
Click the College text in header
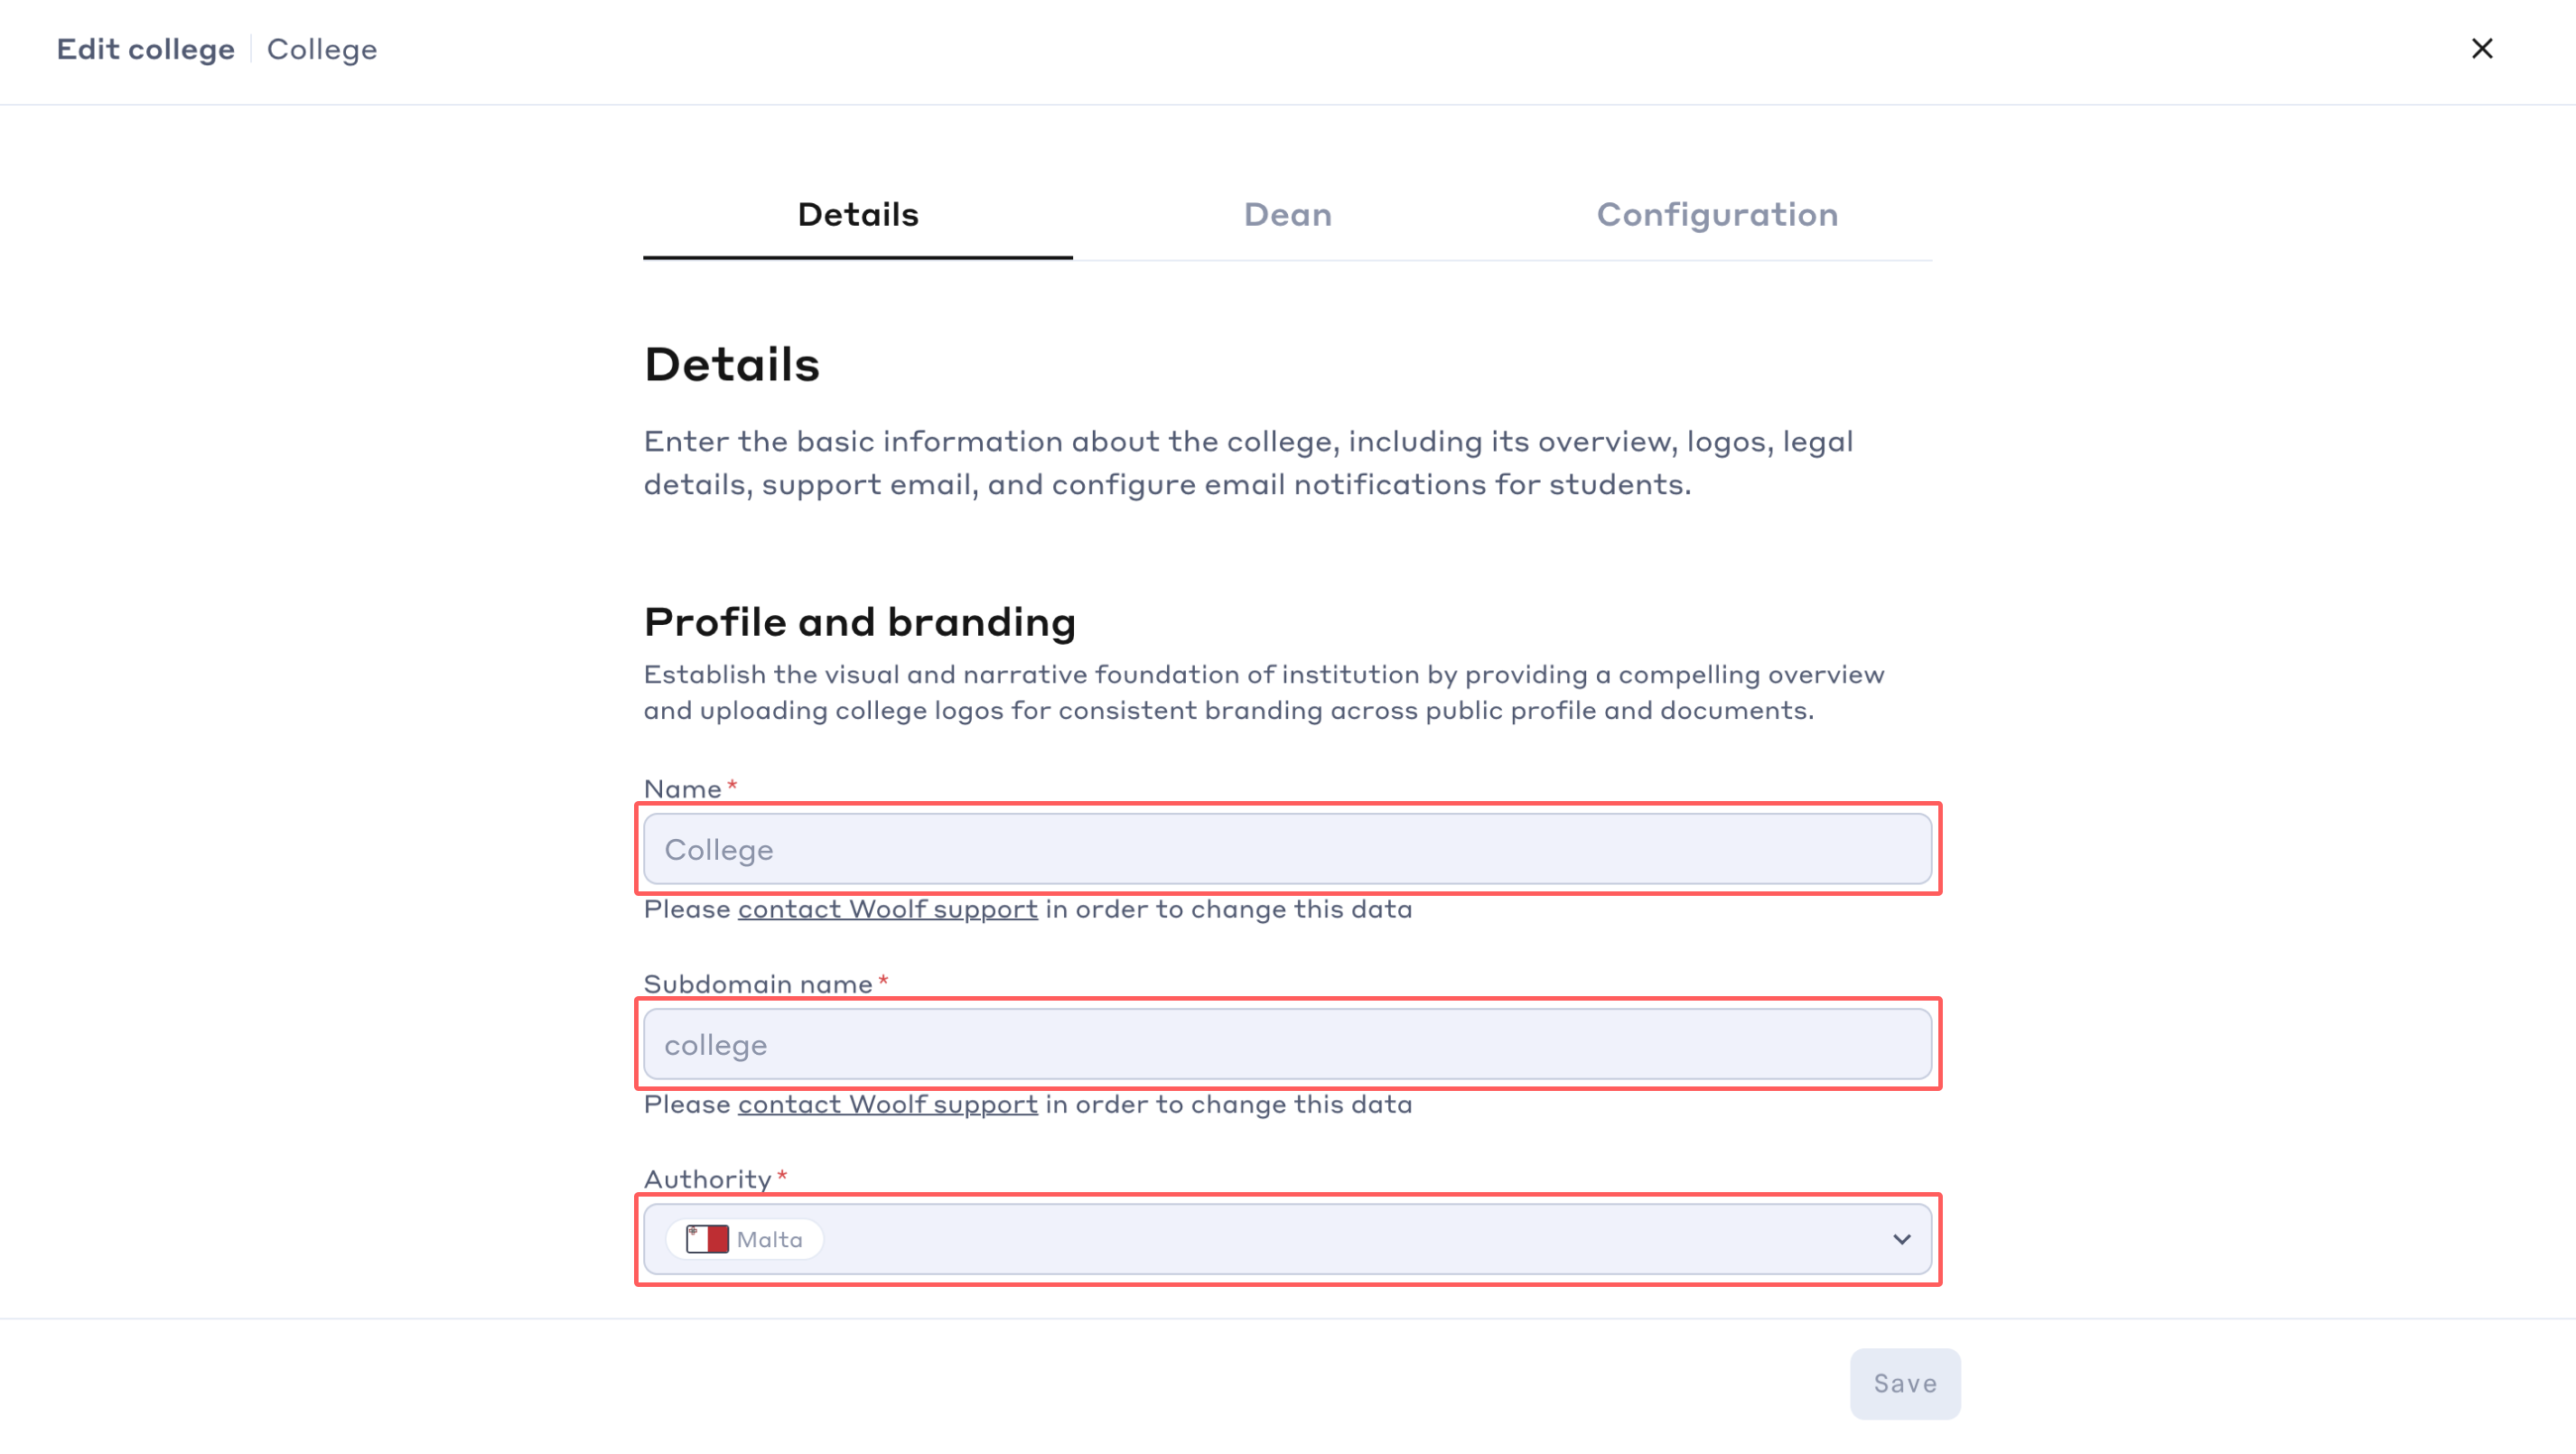pos(322,50)
